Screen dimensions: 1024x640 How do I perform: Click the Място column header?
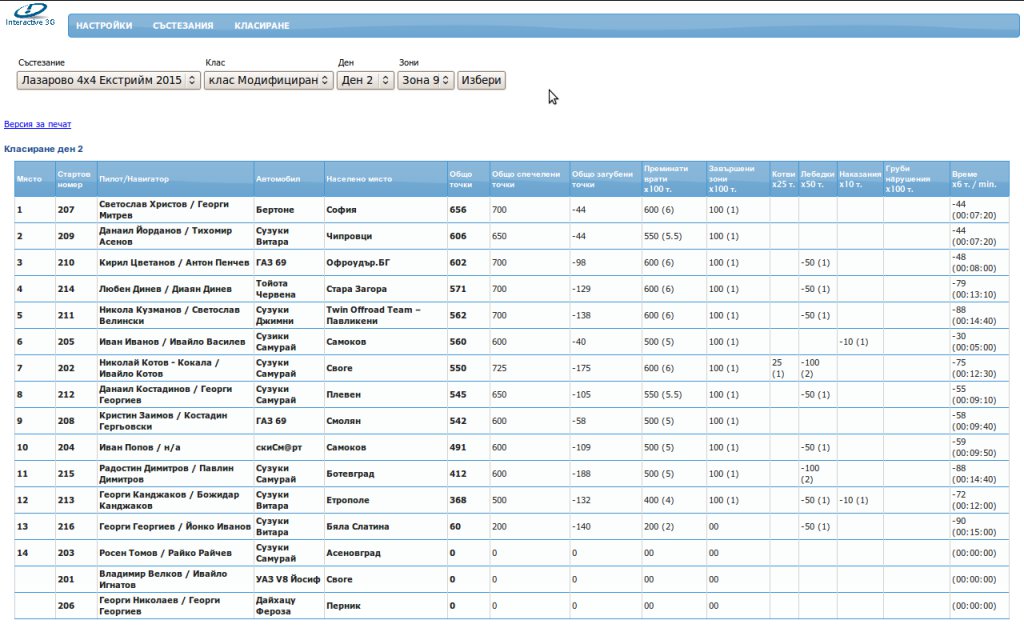coord(30,179)
